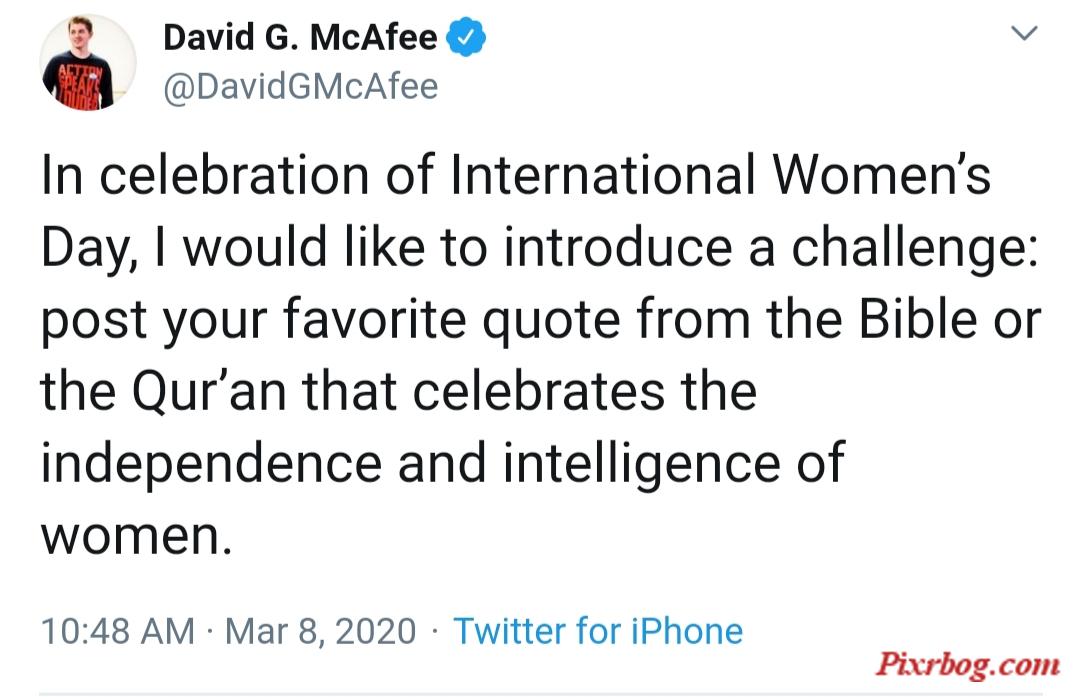Click the display name David G. McAfee

[300, 37]
